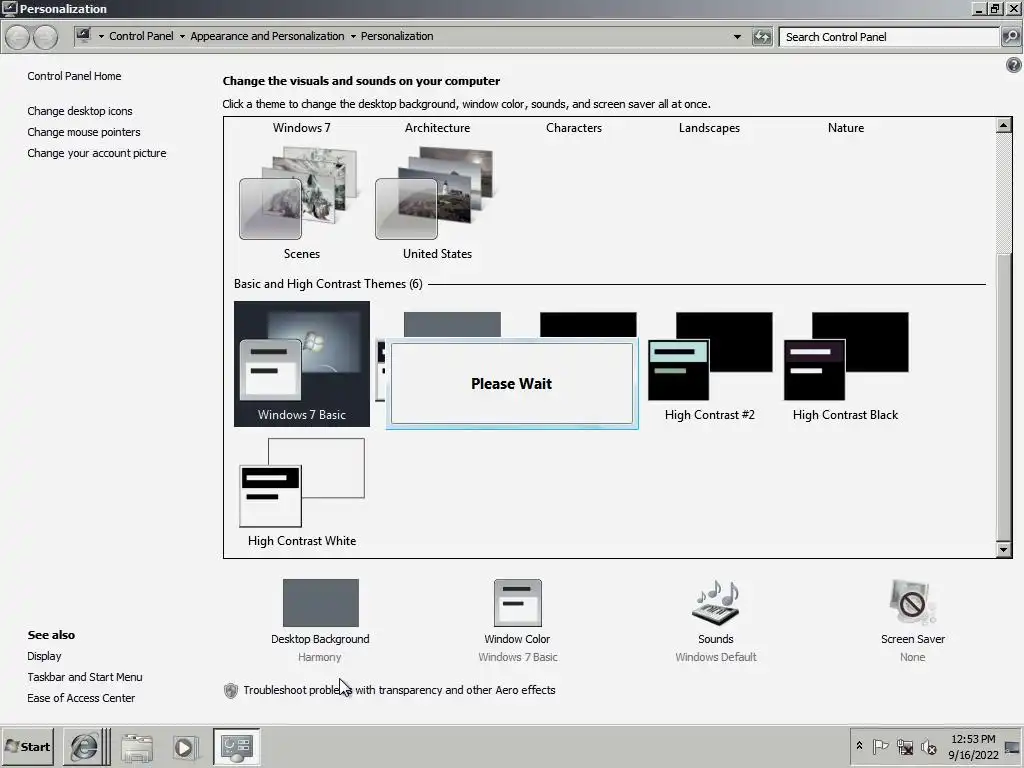
Task: Open Windows Explorer from taskbar
Action: pos(136,747)
